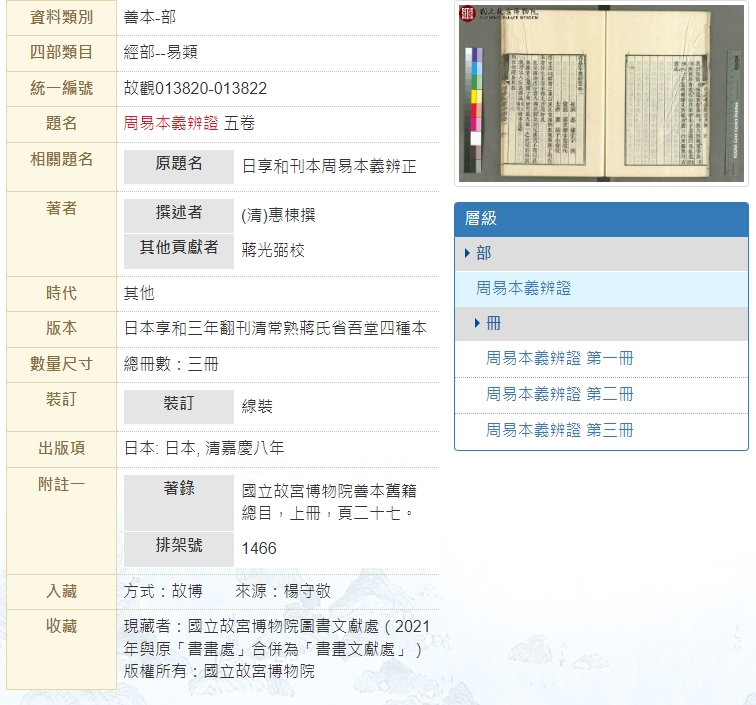Click the 原題名 sub-label
756x705 pixels.
click(178, 163)
